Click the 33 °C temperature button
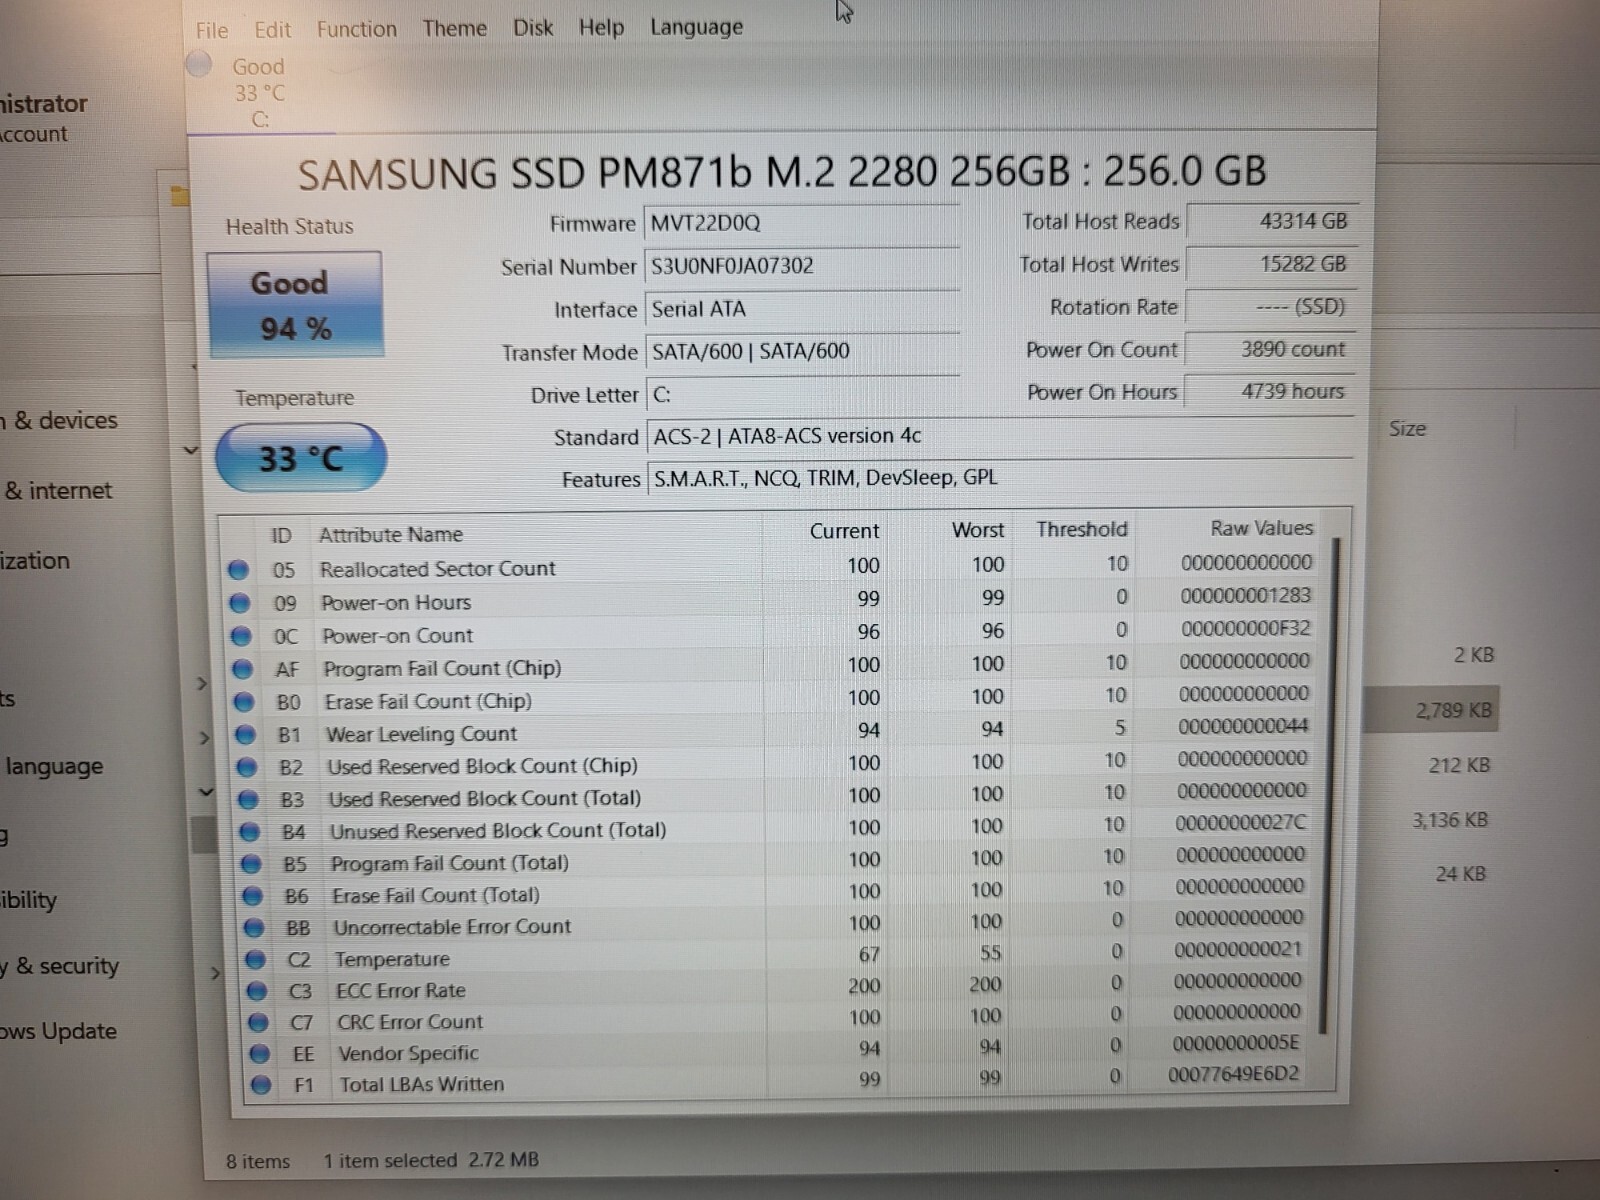The height and width of the screenshot is (1200, 1600). [300, 457]
